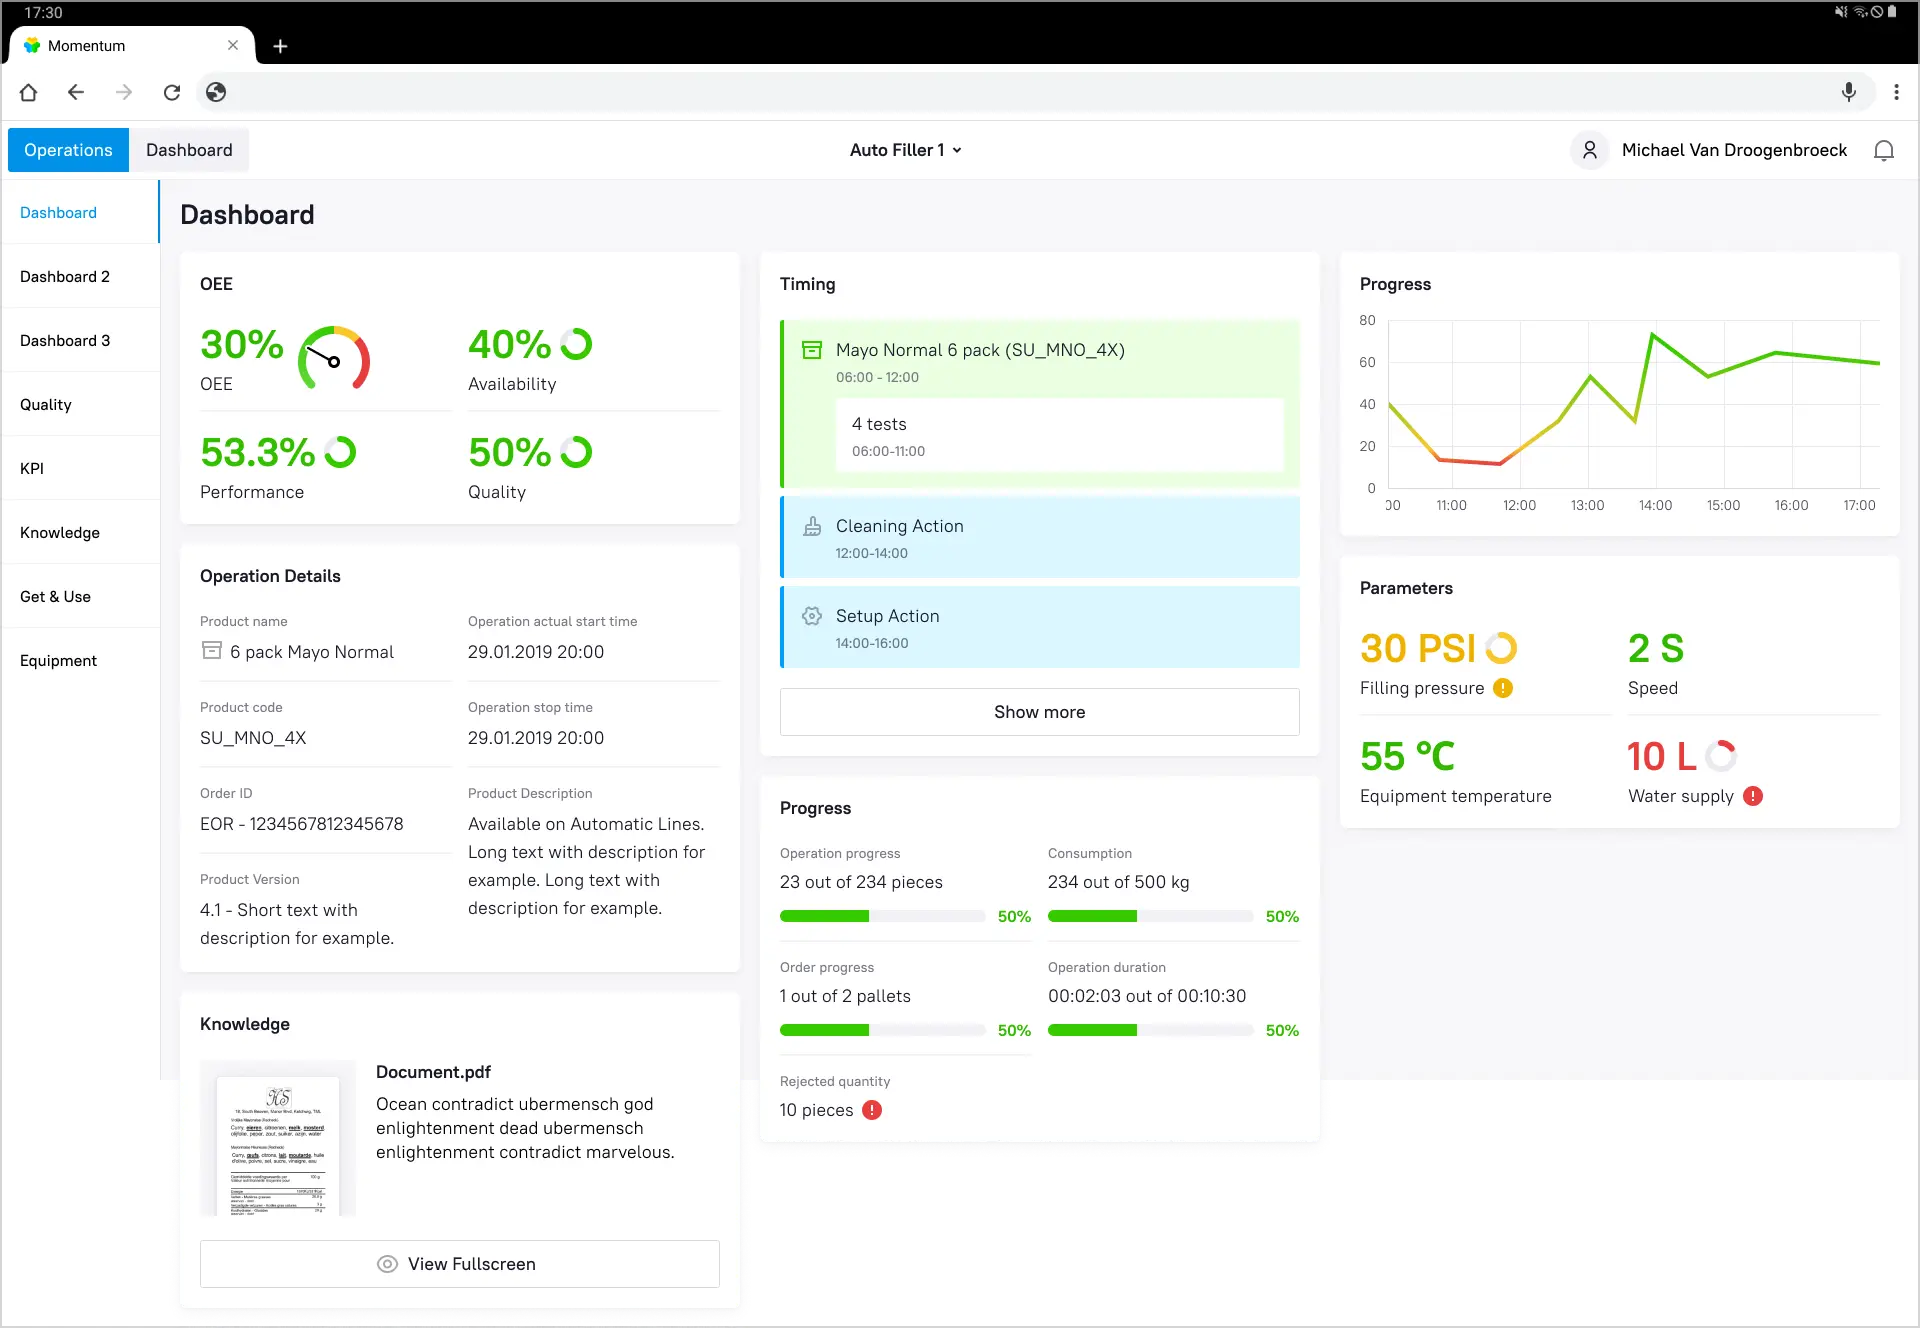Screen dimensions: 1920x1328
Task: Click the Water supply donut indicator
Action: point(1721,756)
